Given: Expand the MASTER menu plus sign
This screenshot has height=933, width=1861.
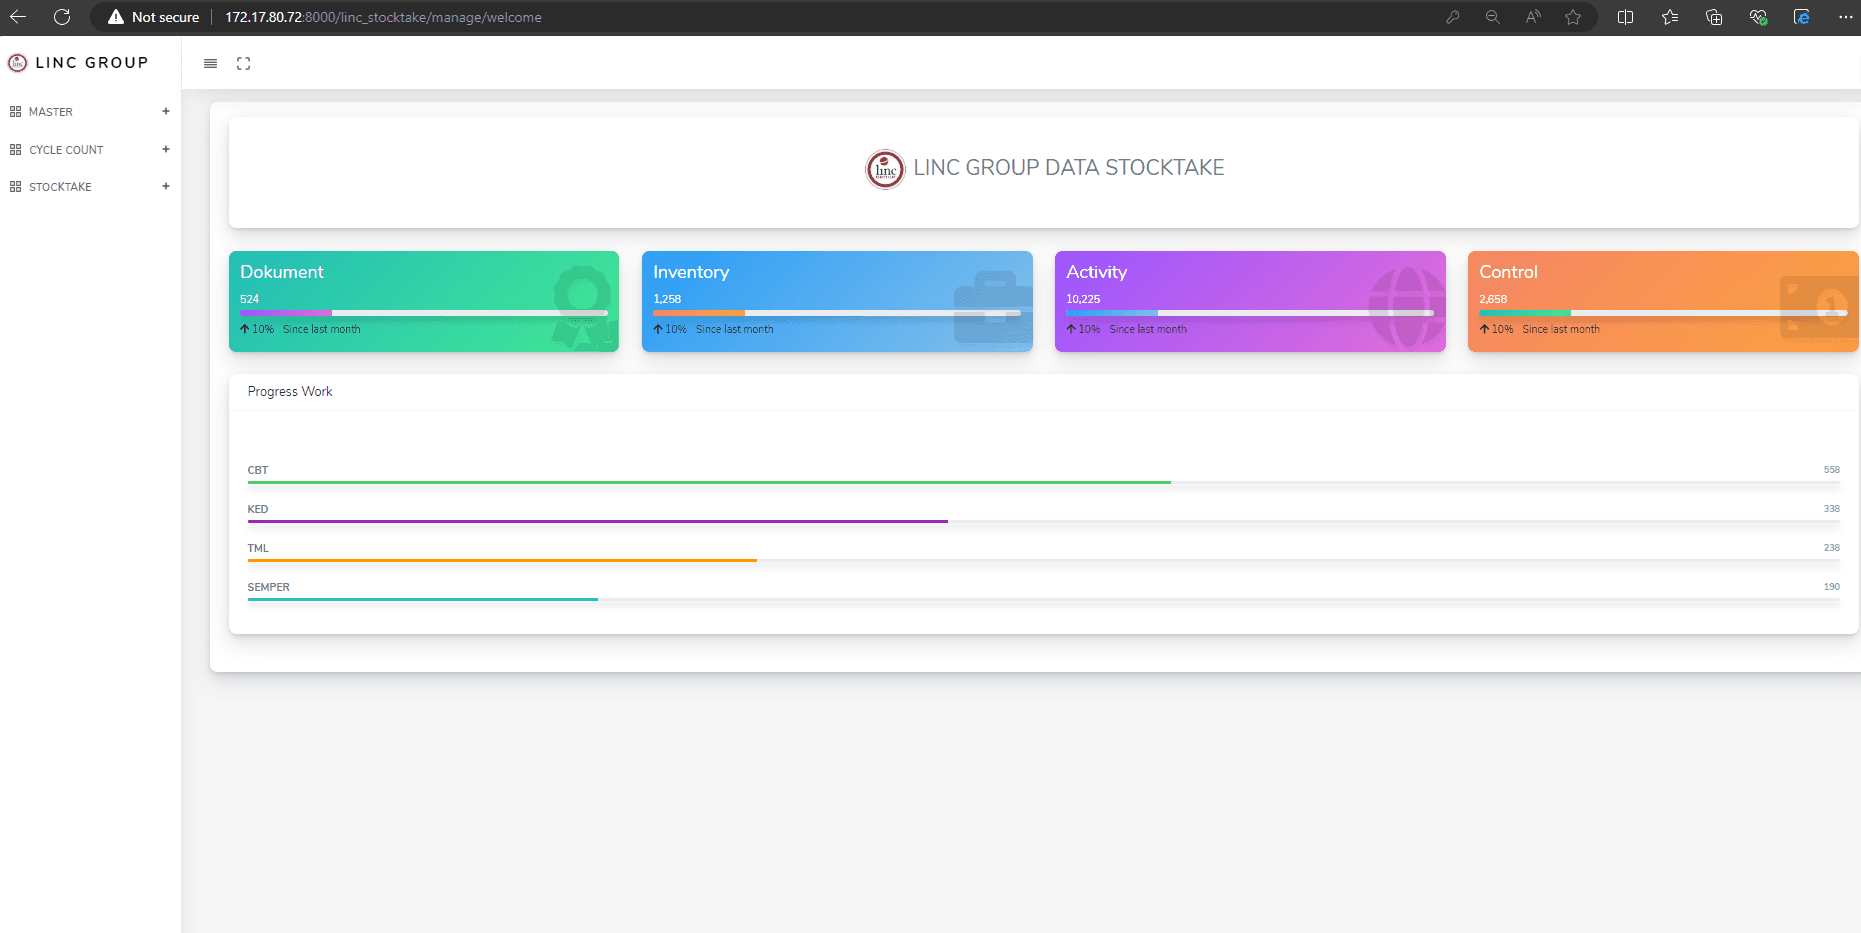Looking at the screenshot, I should [166, 111].
